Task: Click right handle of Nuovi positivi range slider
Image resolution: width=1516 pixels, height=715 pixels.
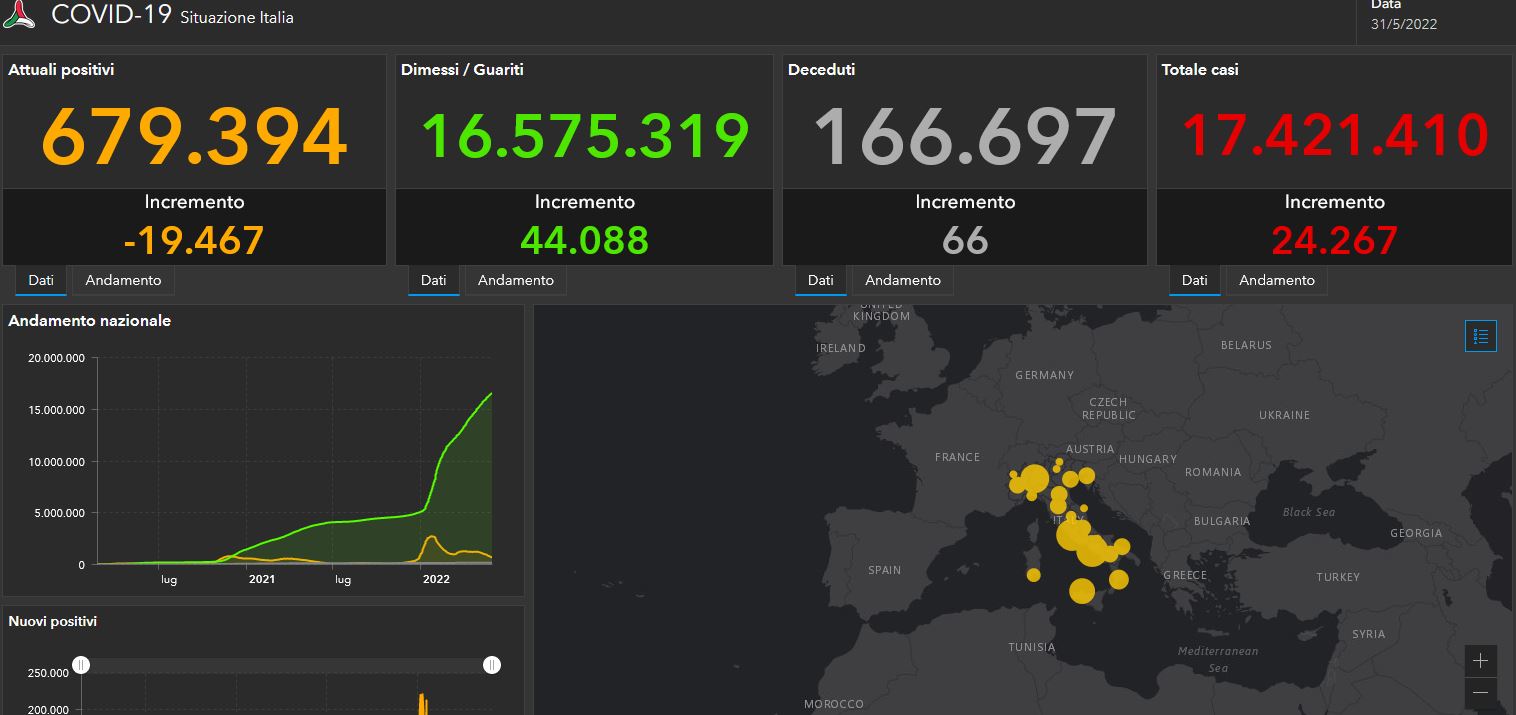Action: click(x=492, y=665)
